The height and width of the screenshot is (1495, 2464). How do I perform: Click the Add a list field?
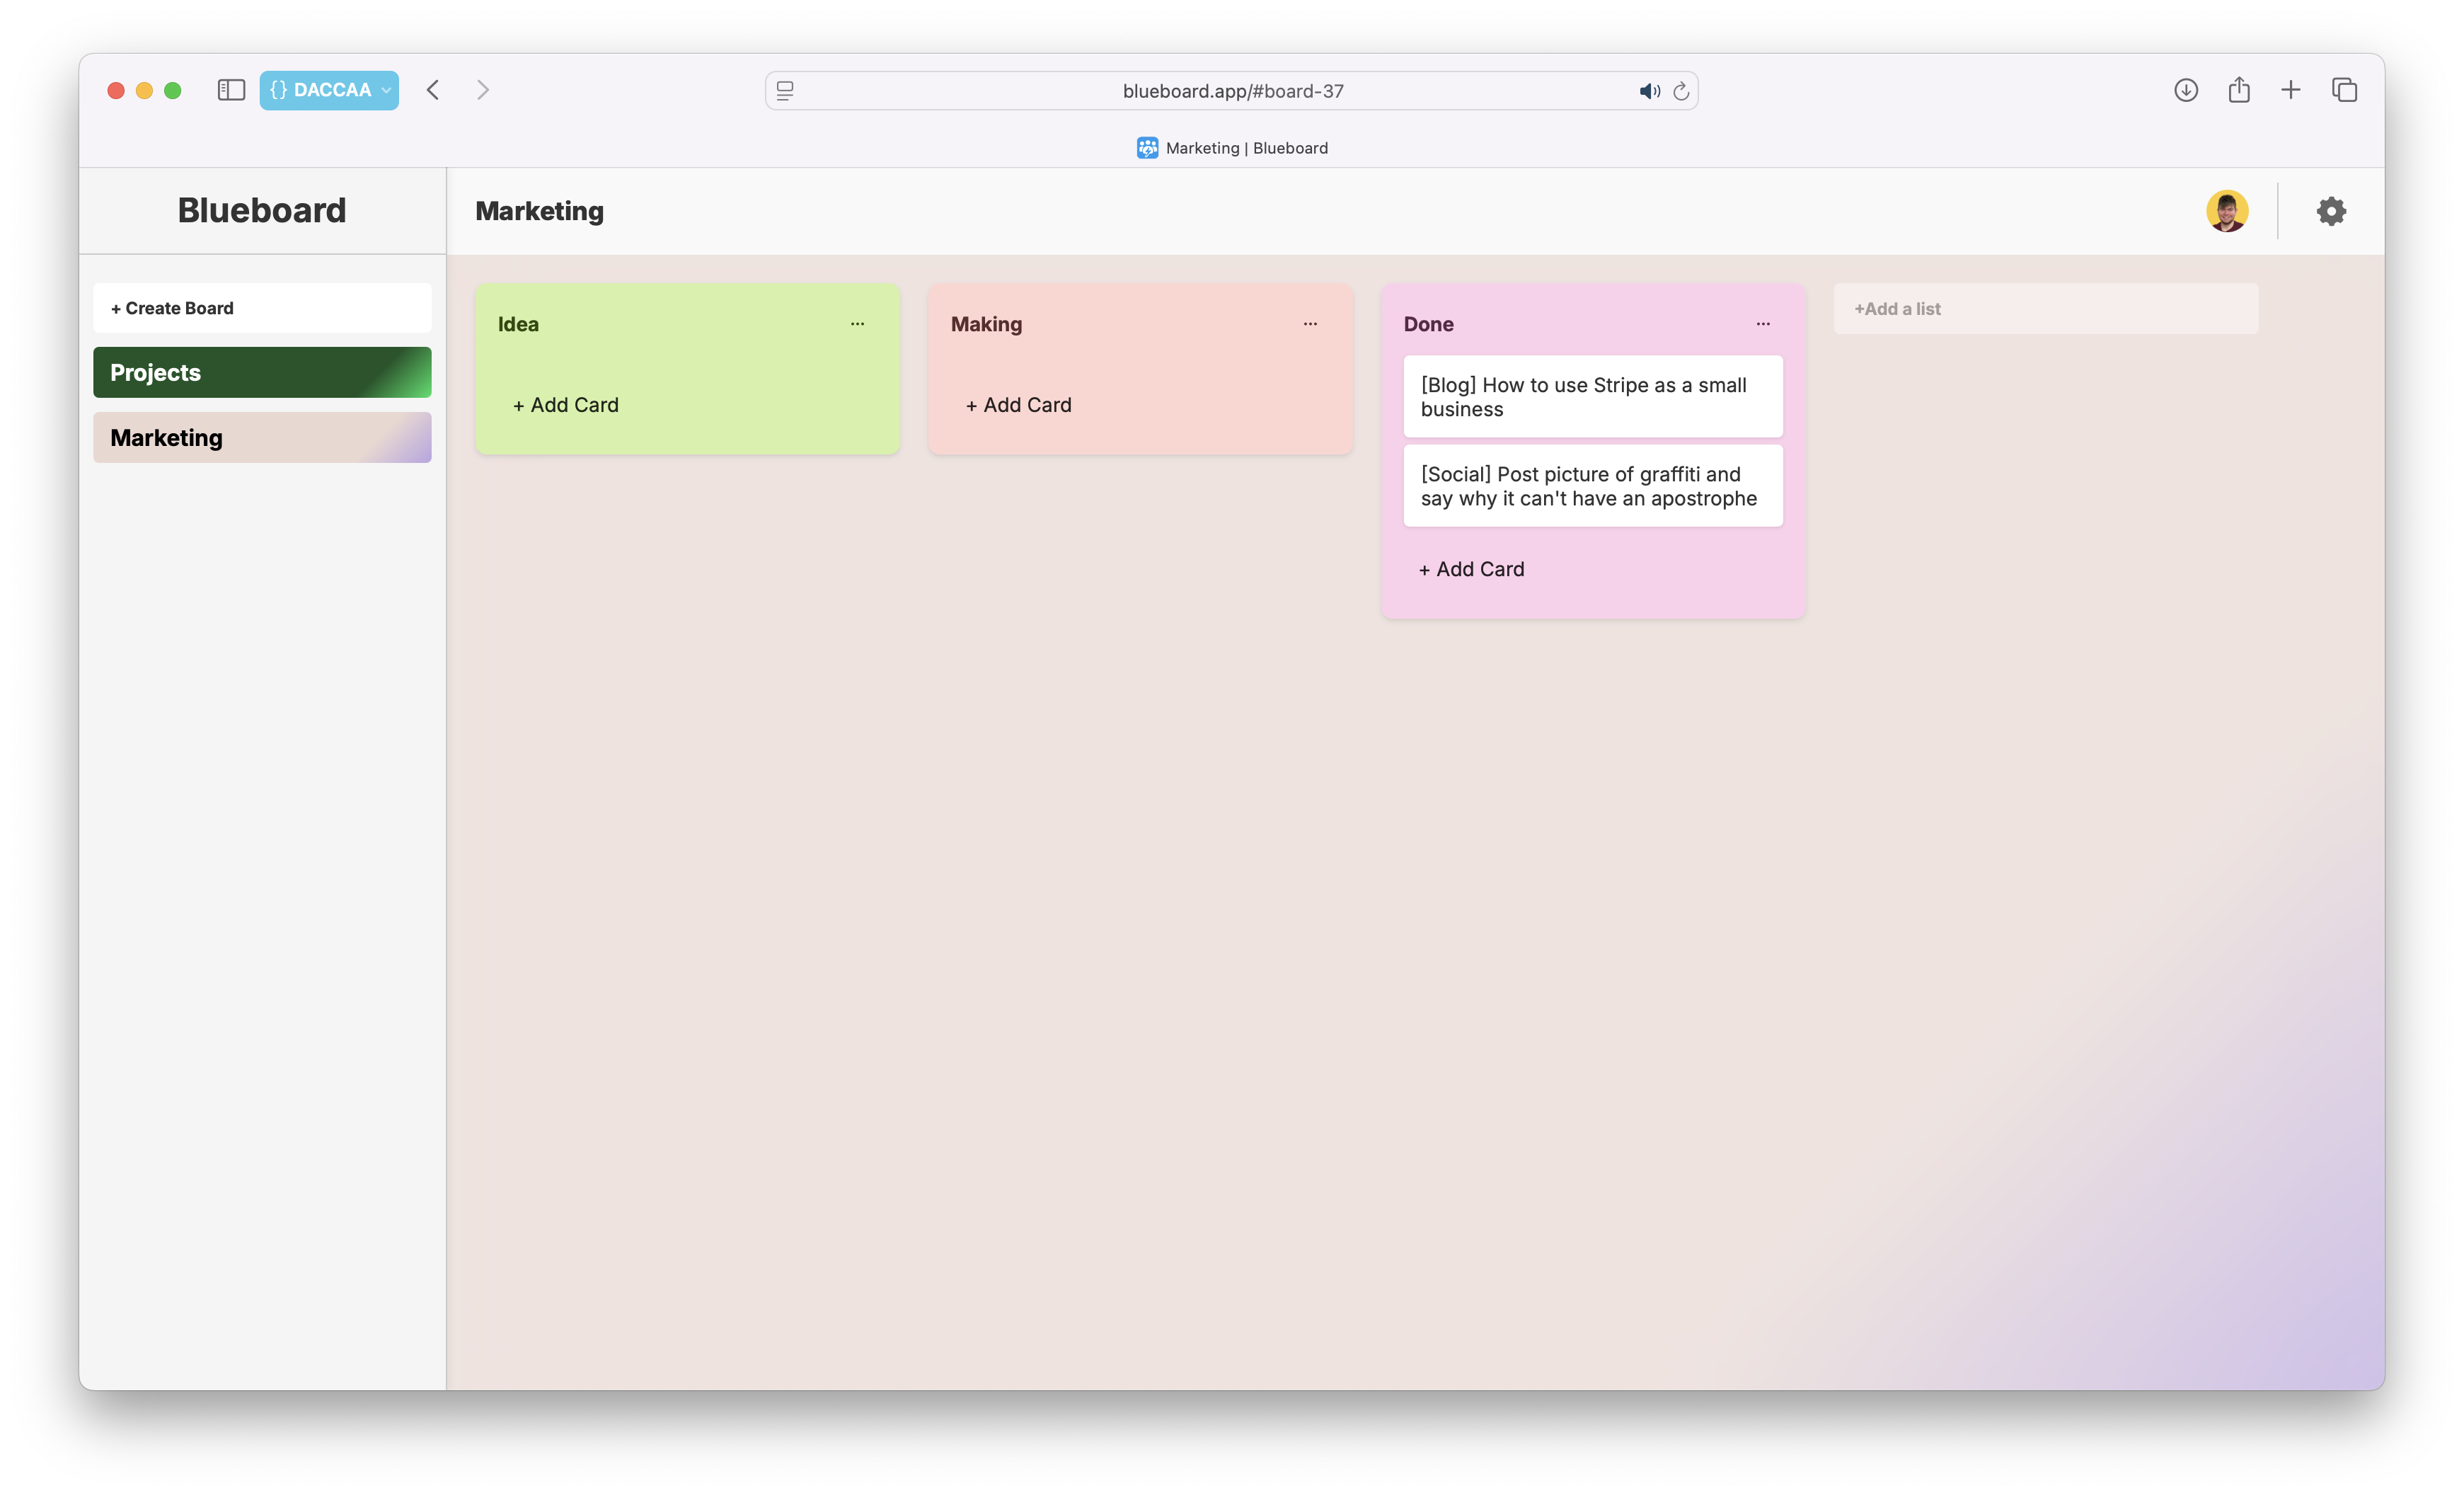tap(2045, 309)
